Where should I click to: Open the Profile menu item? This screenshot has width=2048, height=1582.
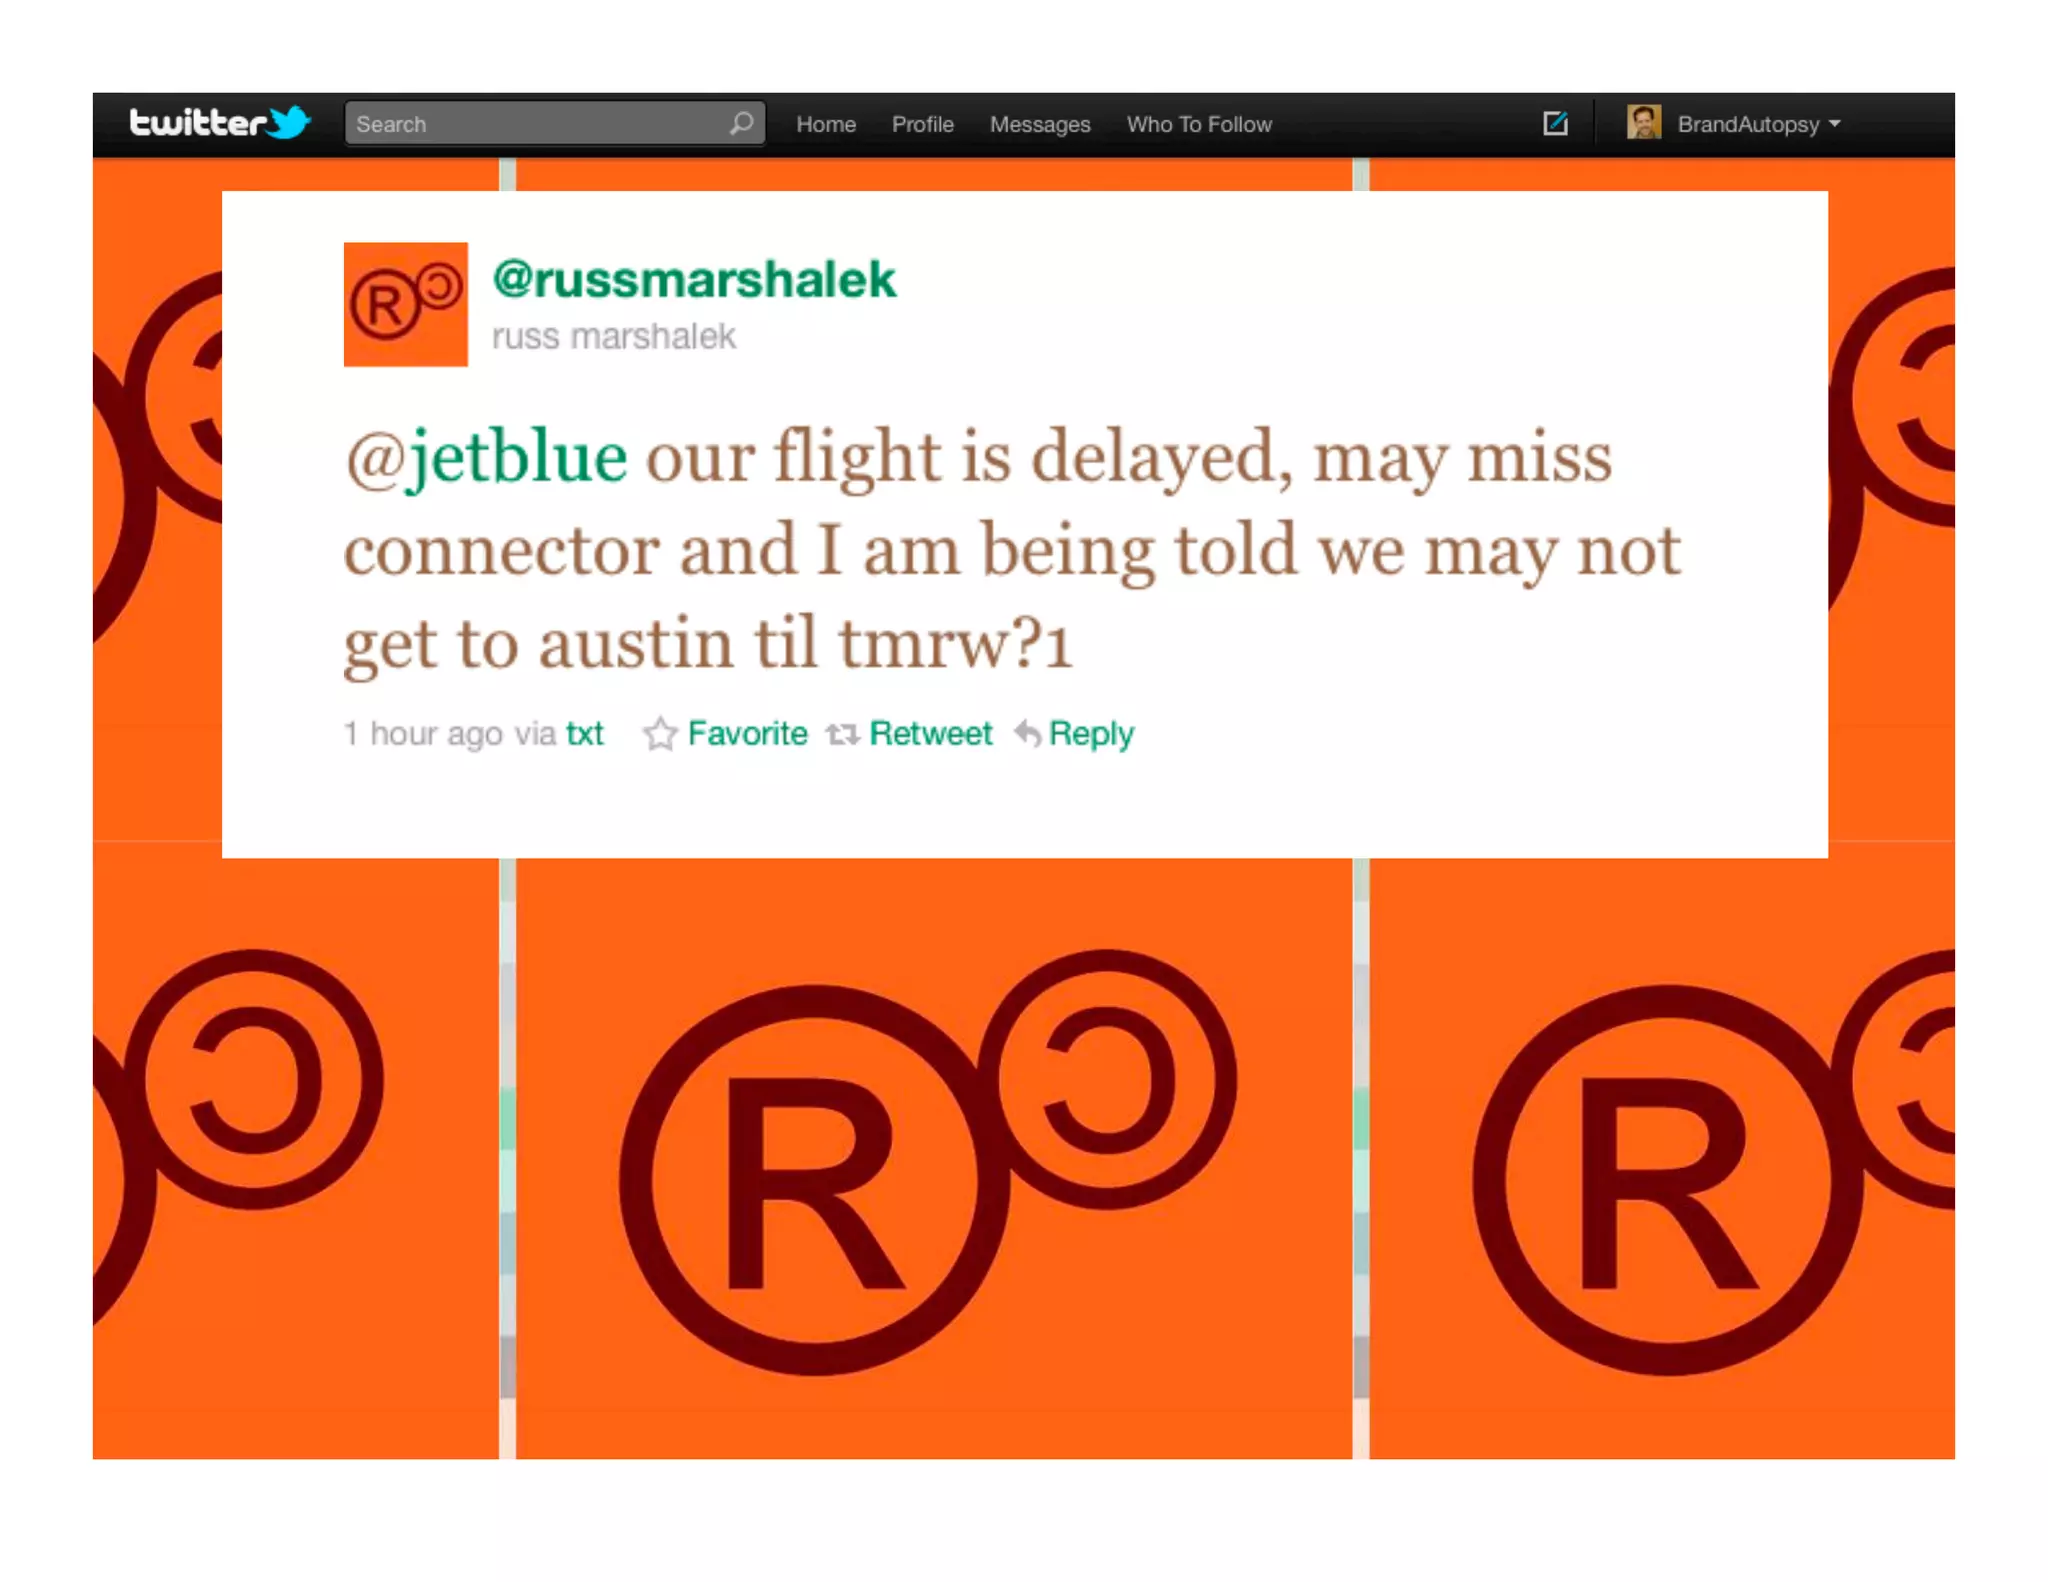(922, 124)
